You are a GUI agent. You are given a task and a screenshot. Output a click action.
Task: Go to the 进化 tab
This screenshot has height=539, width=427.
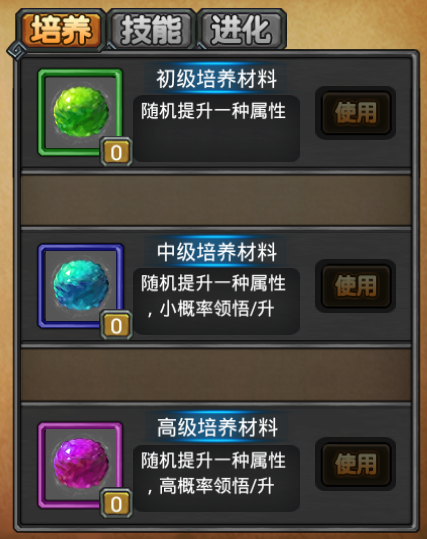click(241, 30)
